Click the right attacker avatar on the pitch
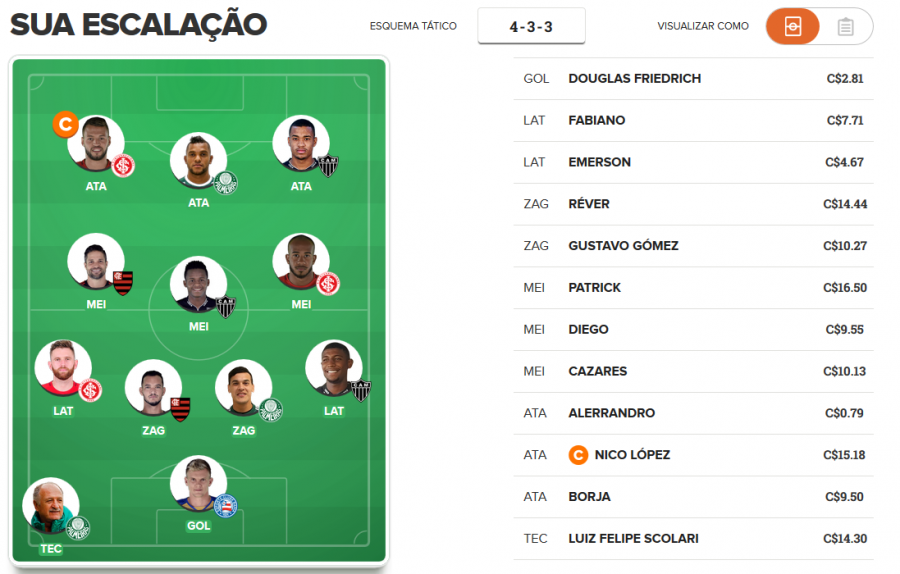This screenshot has width=900, height=574. coord(301,144)
